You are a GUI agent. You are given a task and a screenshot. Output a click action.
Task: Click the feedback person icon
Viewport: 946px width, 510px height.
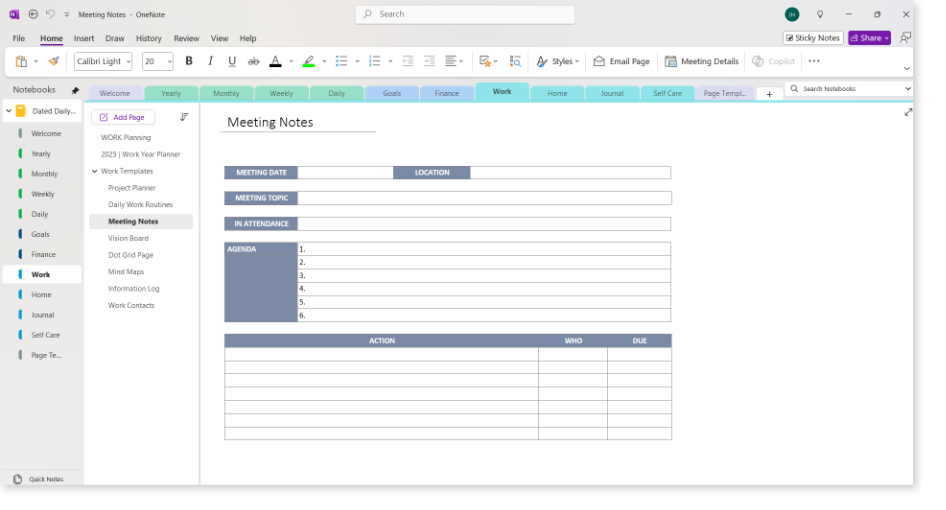point(905,37)
